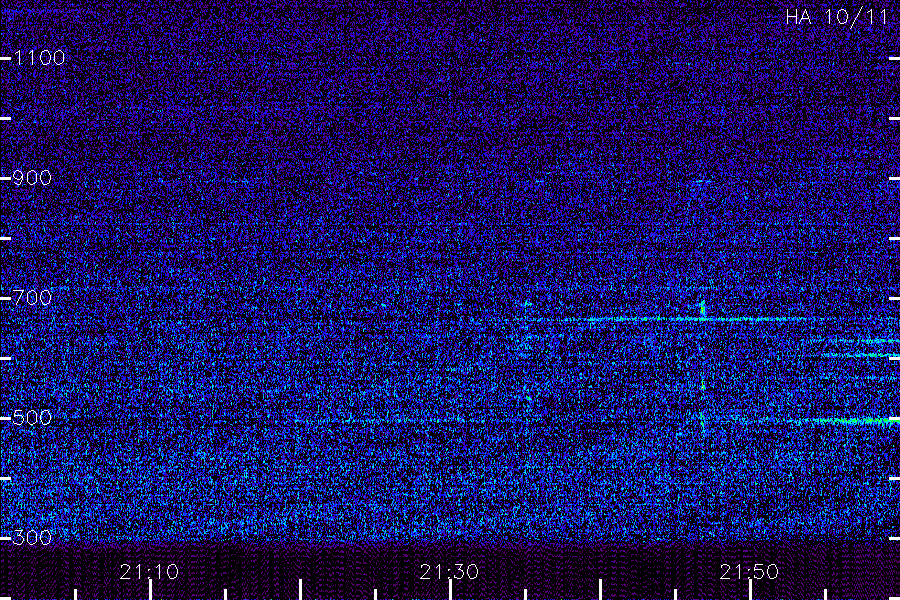
Task: Click the 21:50 time axis label
Action: point(749,572)
